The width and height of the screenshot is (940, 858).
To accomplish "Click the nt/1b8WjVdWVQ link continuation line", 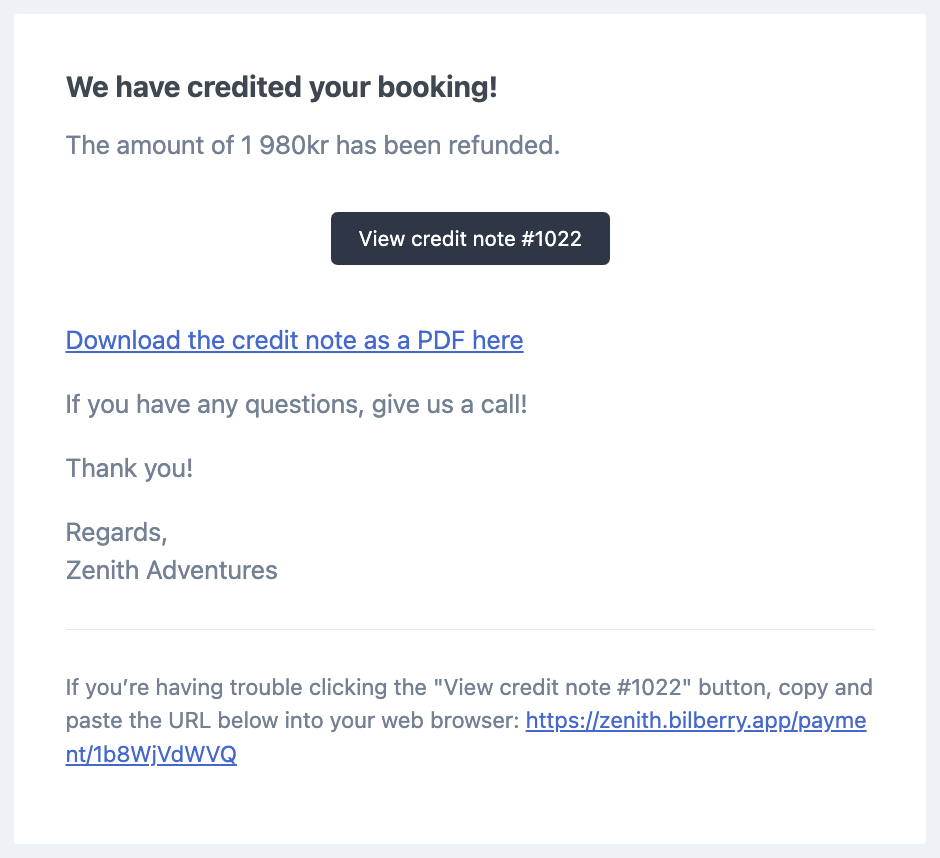I will pyautogui.click(x=151, y=754).
